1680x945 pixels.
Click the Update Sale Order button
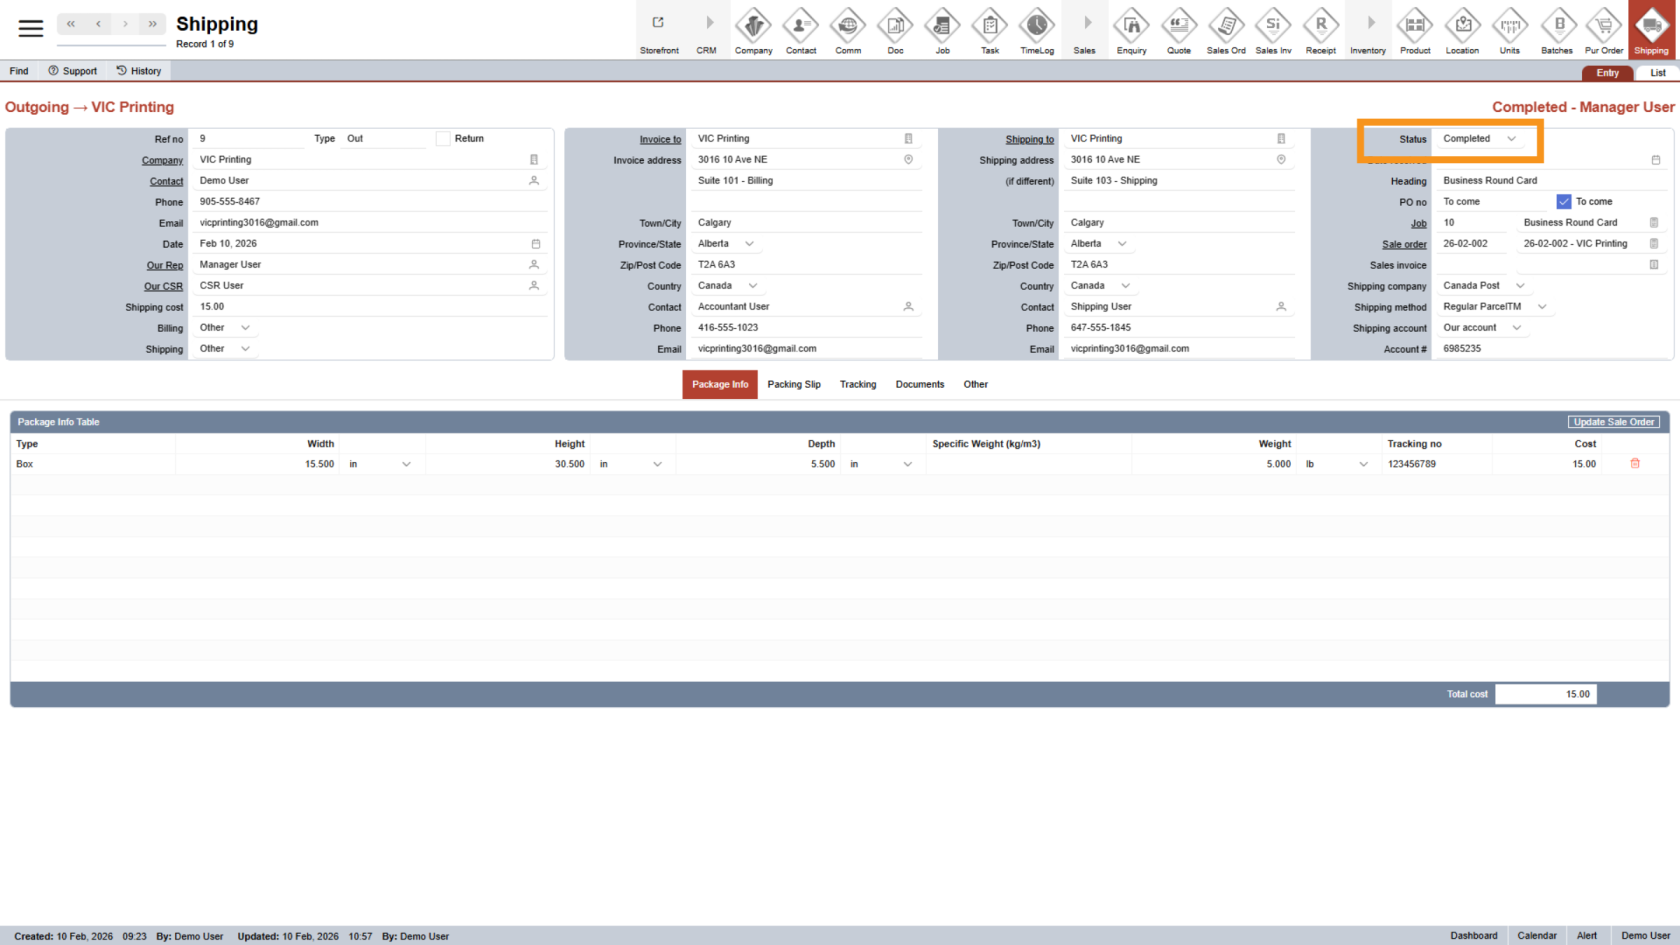click(1613, 422)
